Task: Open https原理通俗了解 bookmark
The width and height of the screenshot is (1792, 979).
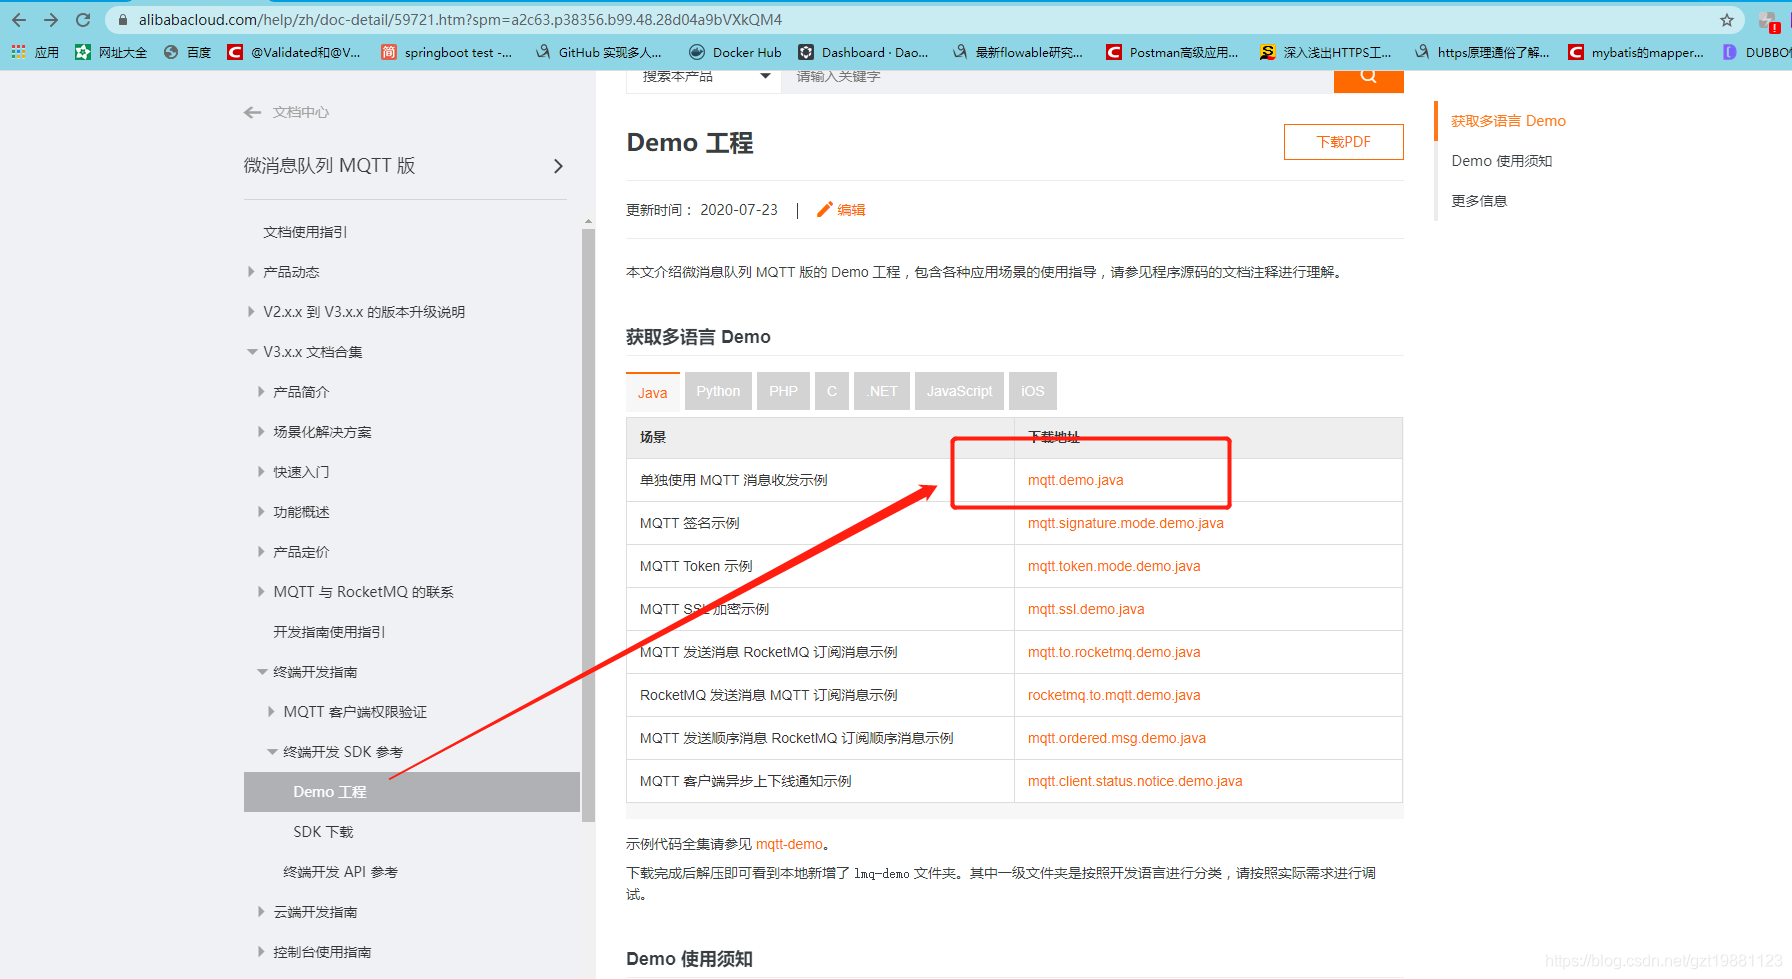Action: coord(1481,52)
